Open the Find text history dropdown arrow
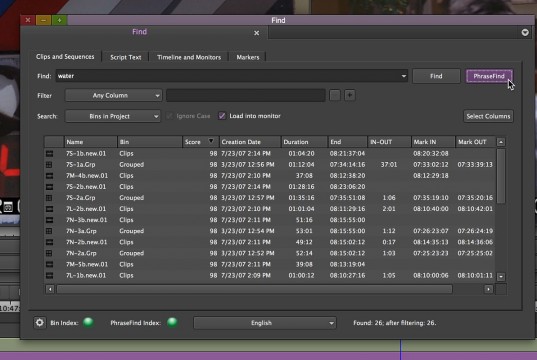 pos(404,76)
